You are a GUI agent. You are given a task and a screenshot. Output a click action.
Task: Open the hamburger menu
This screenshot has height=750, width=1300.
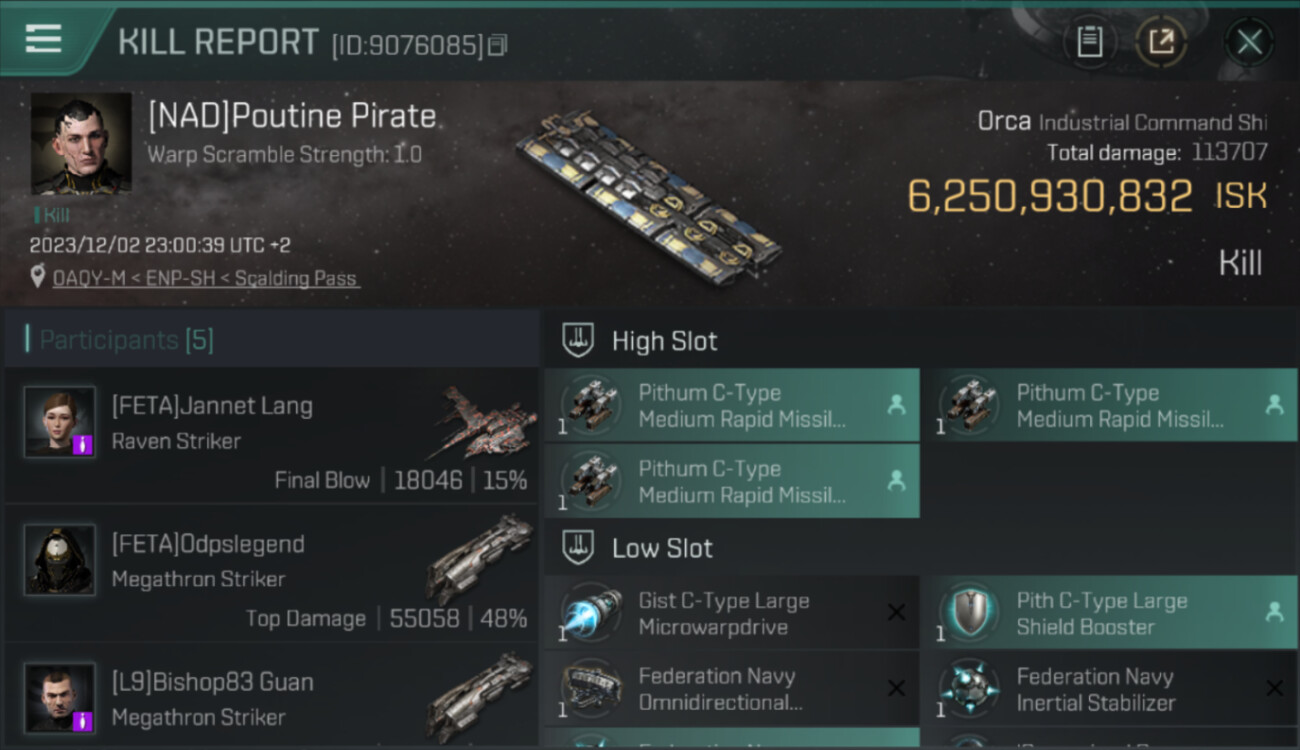[44, 40]
